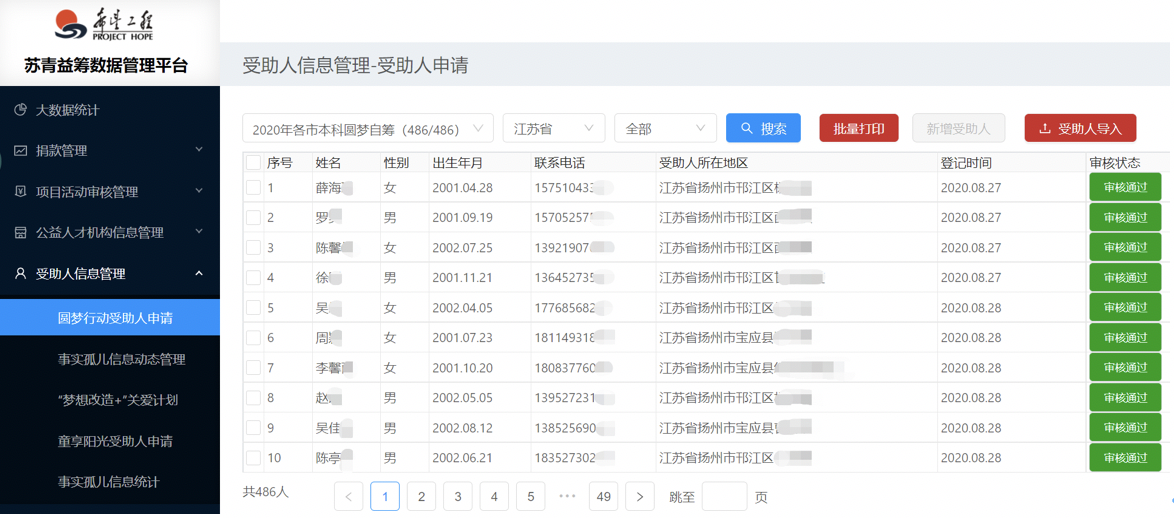Click 审核通过 button for row 3

(1125, 248)
